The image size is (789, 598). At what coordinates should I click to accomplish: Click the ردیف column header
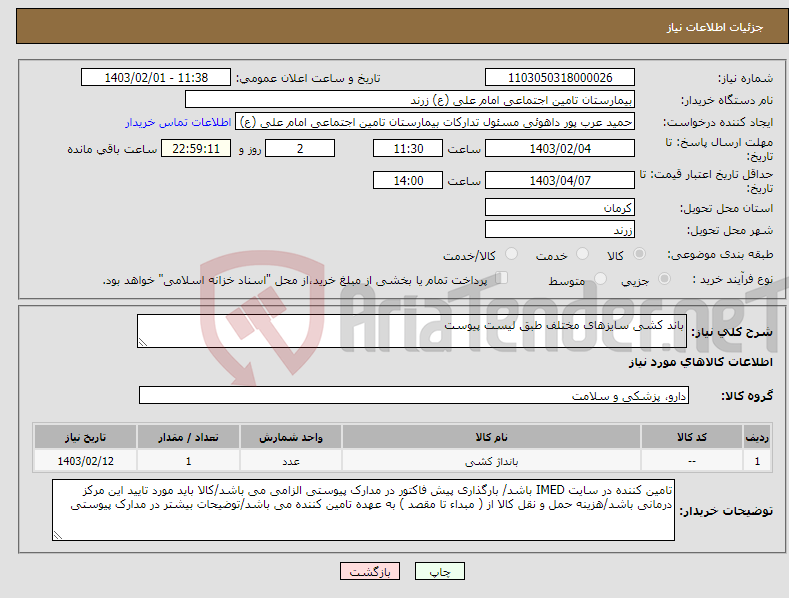757,437
